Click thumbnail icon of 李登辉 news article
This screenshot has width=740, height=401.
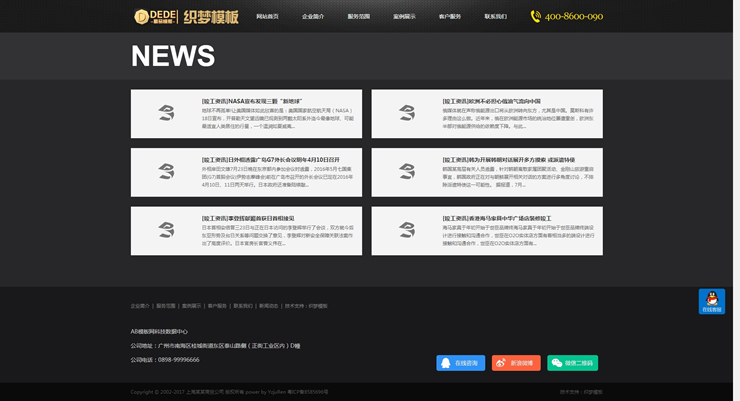click(166, 231)
